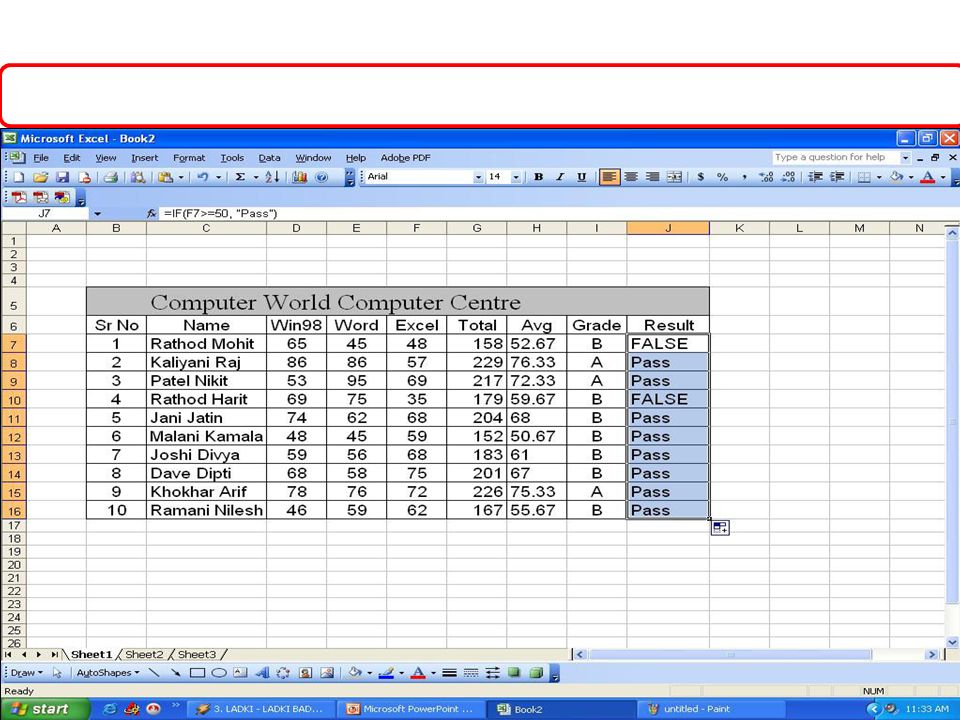Viewport: 960px width, 720px height.
Task: Toggle Underline formatting
Action: click(582, 177)
